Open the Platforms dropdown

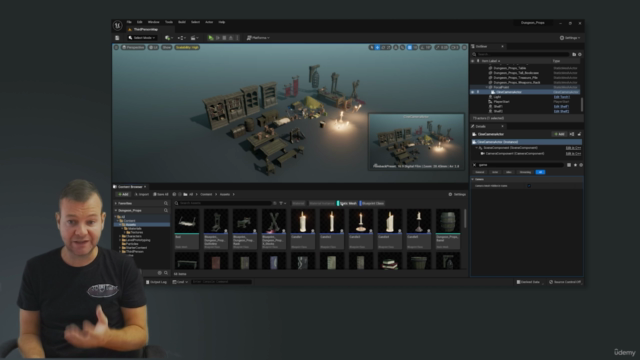click(x=258, y=38)
